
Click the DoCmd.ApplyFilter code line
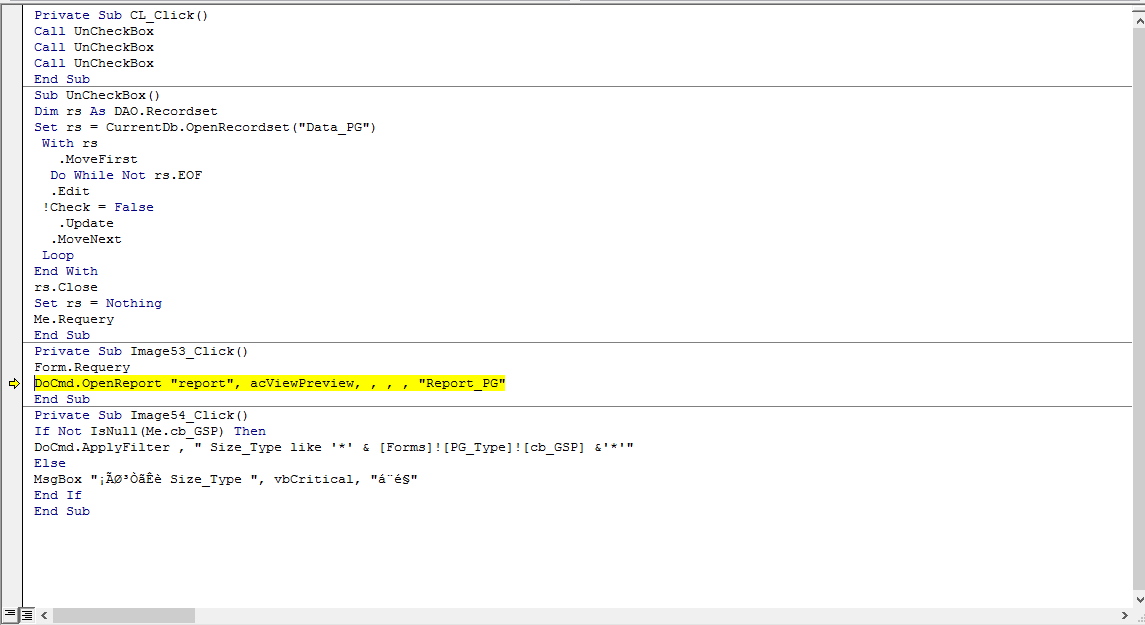coord(334,447)
